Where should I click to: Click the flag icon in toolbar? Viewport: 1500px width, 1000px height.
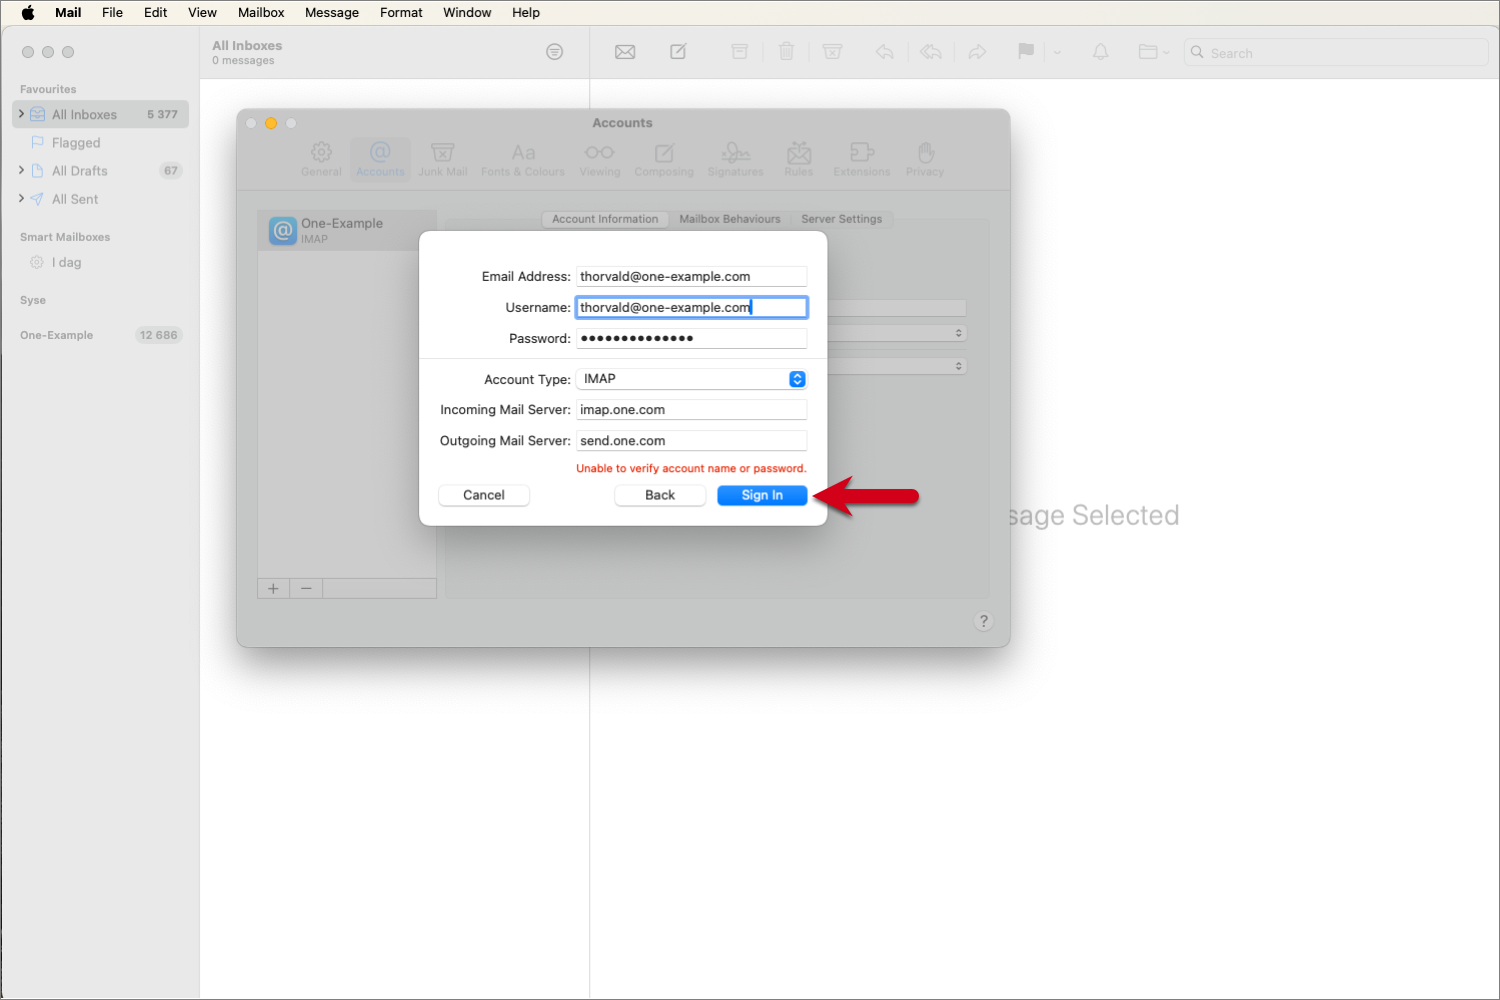coord(1025,52)
